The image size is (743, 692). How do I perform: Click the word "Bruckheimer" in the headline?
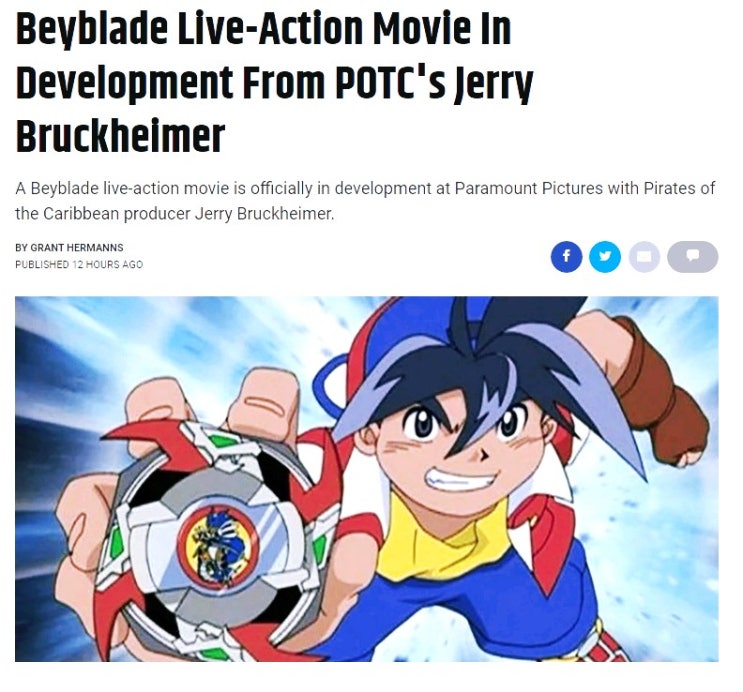pyautogui.click(x=120, y=136)
